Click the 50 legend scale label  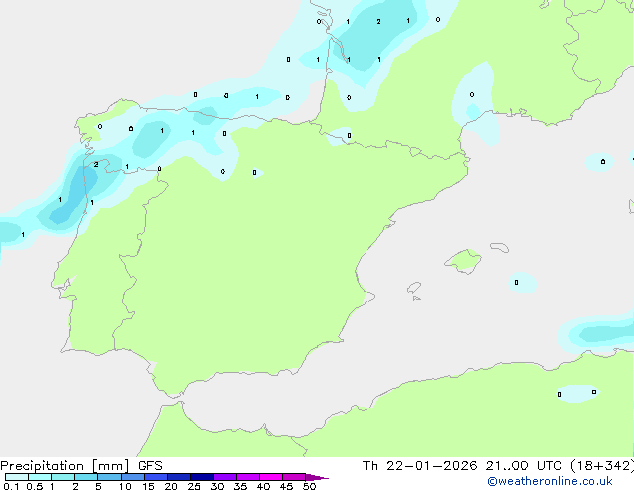coord(310,486)
